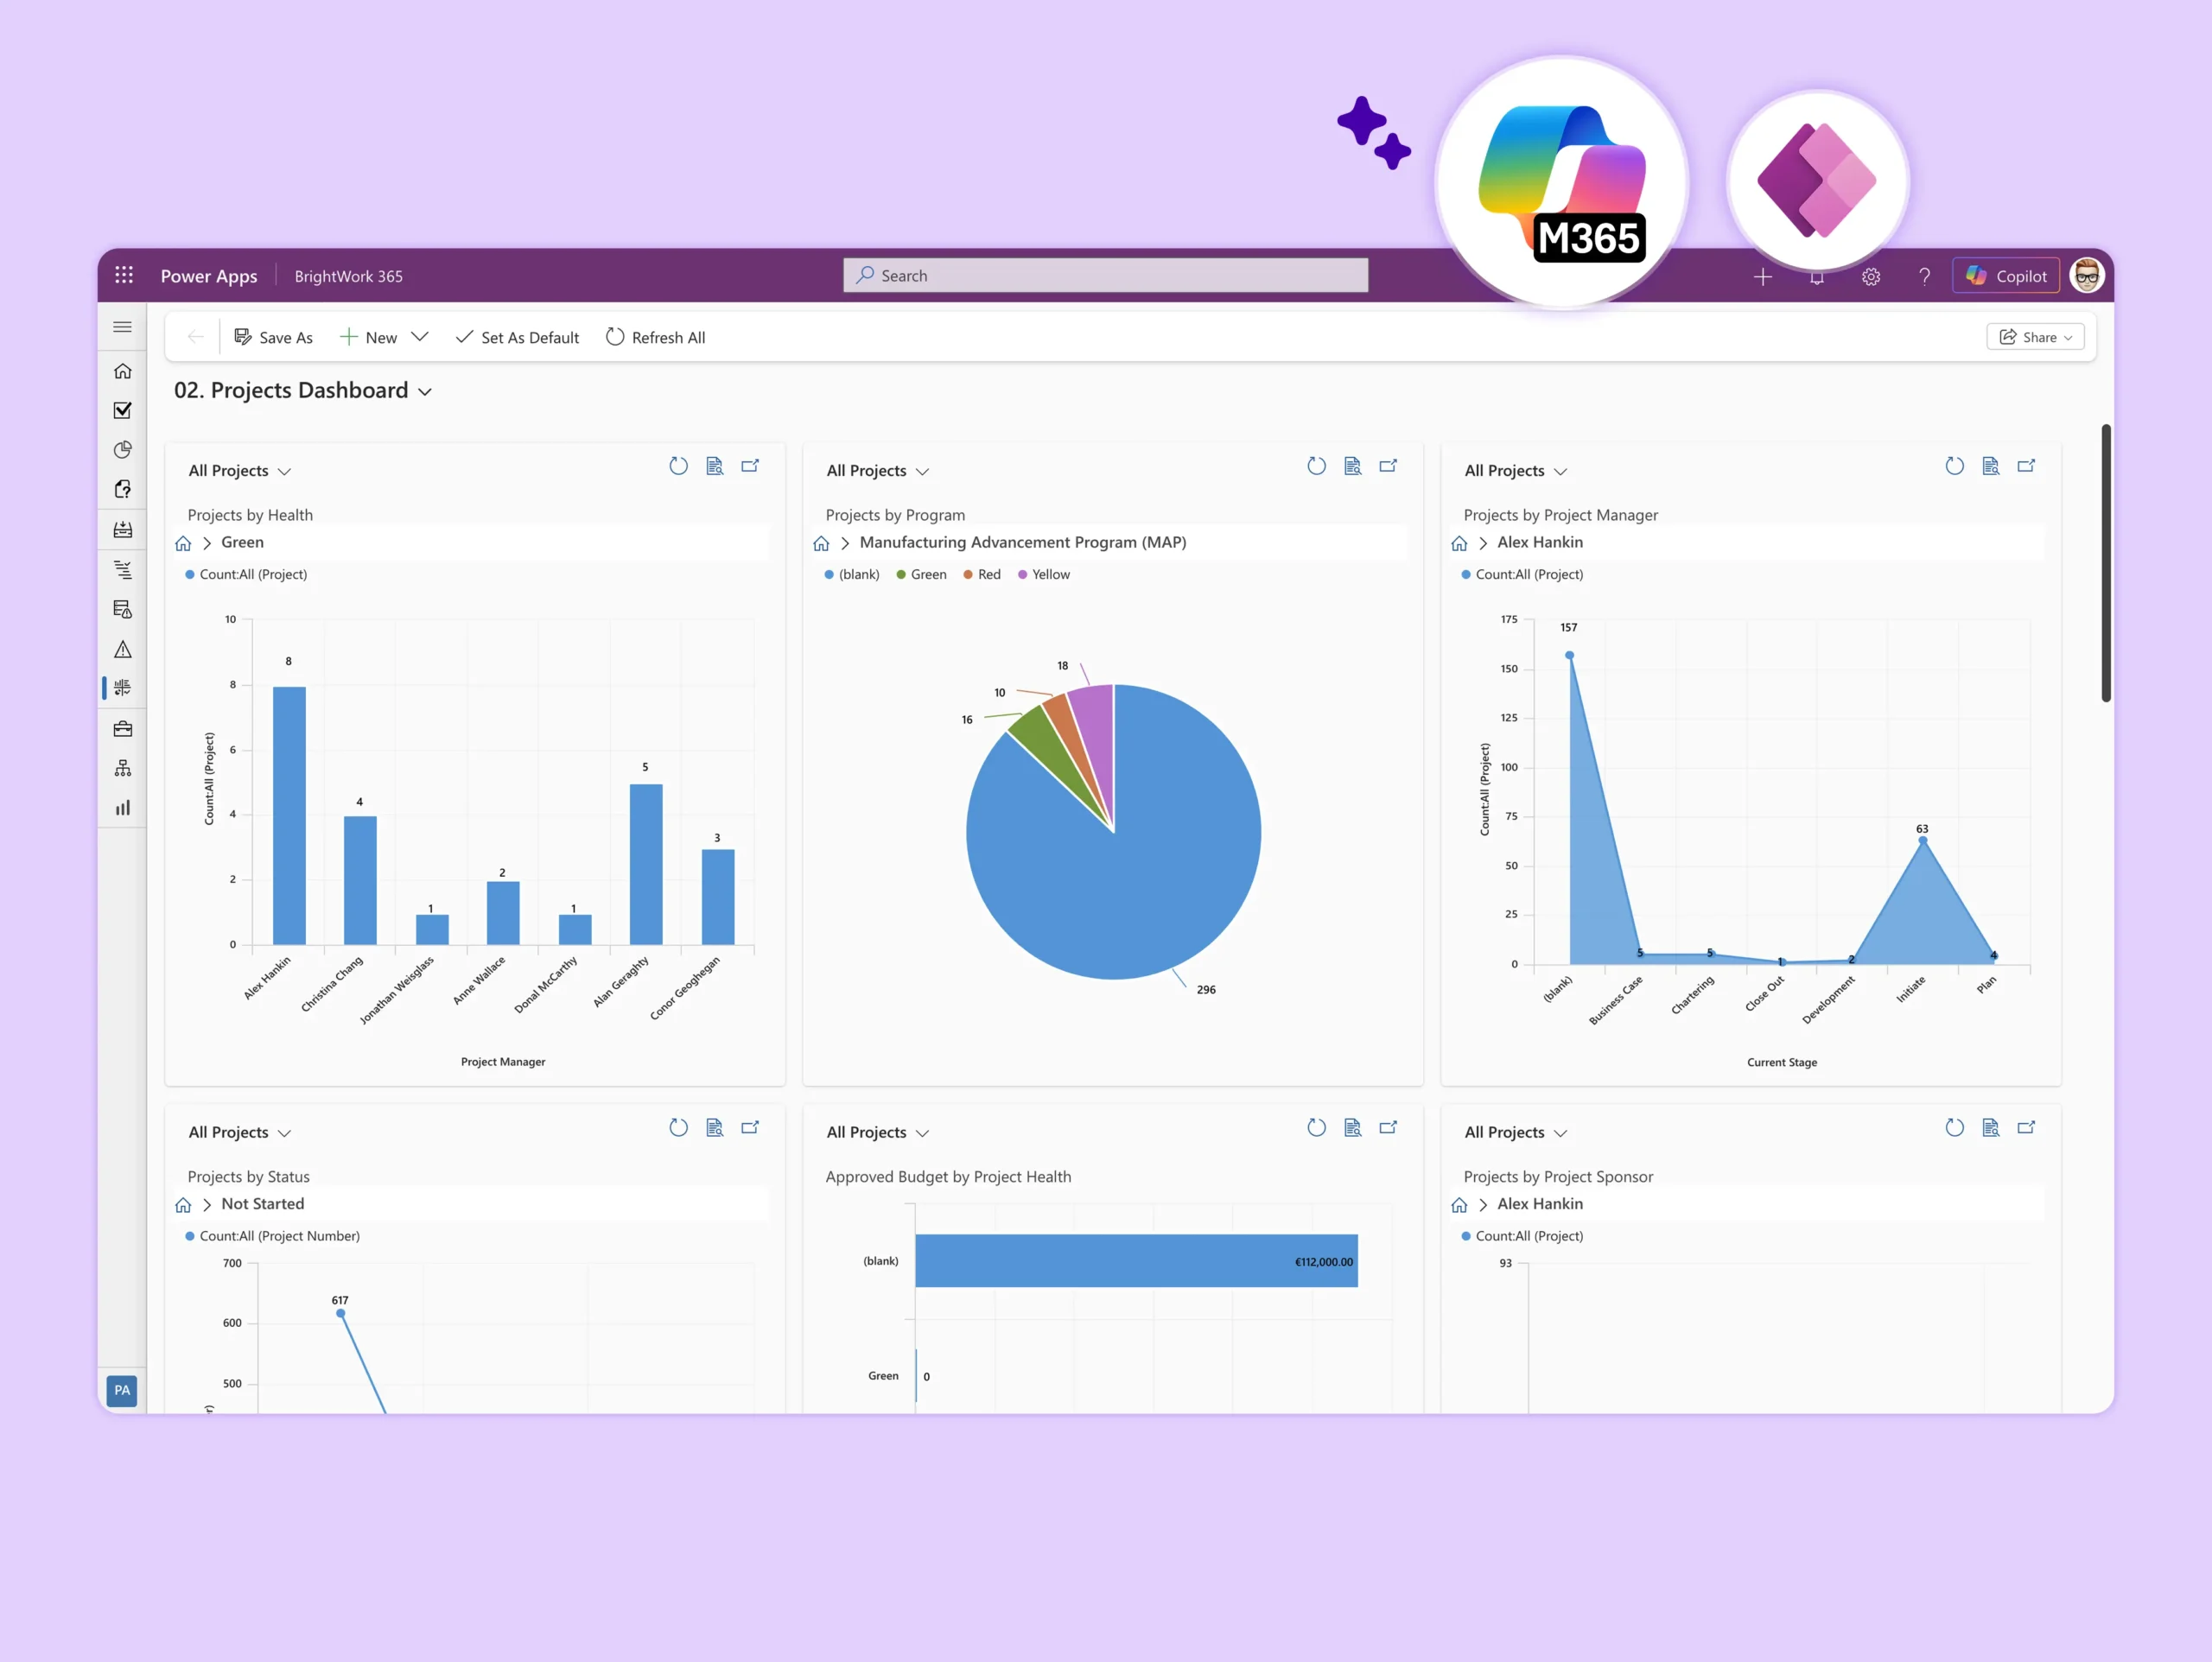Open the briefcase icon in sidebar
The width and height of the screenshot is (2212, 1662).
point(123,729)
